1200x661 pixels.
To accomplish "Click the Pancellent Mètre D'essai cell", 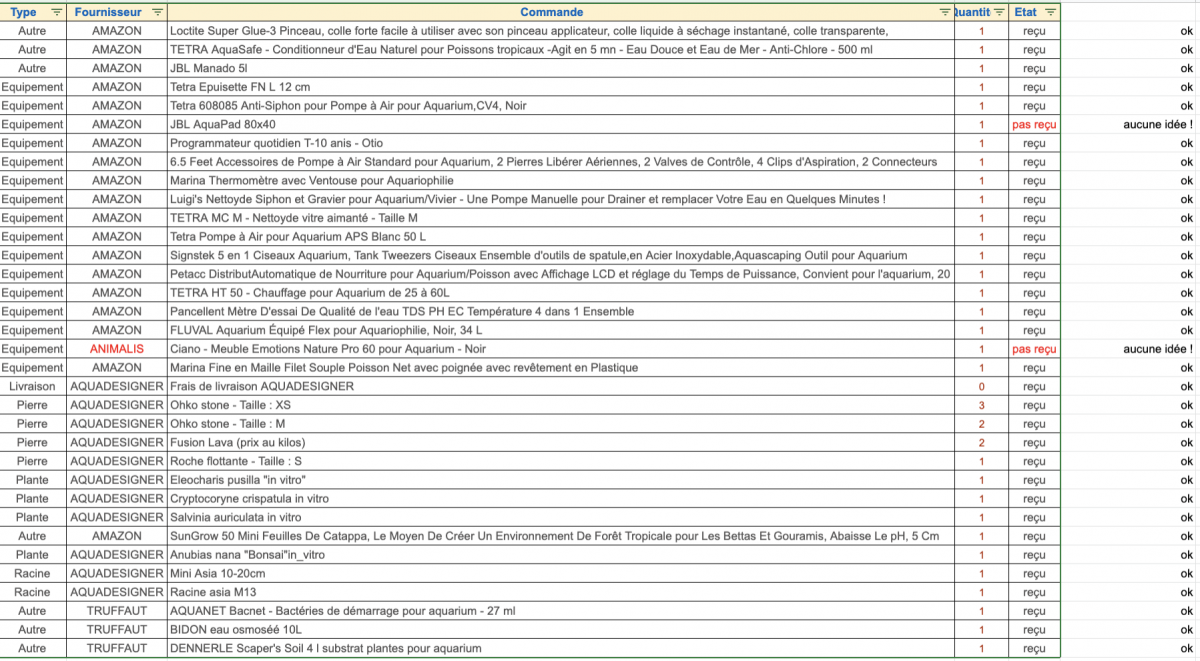I will pos(561,311).
